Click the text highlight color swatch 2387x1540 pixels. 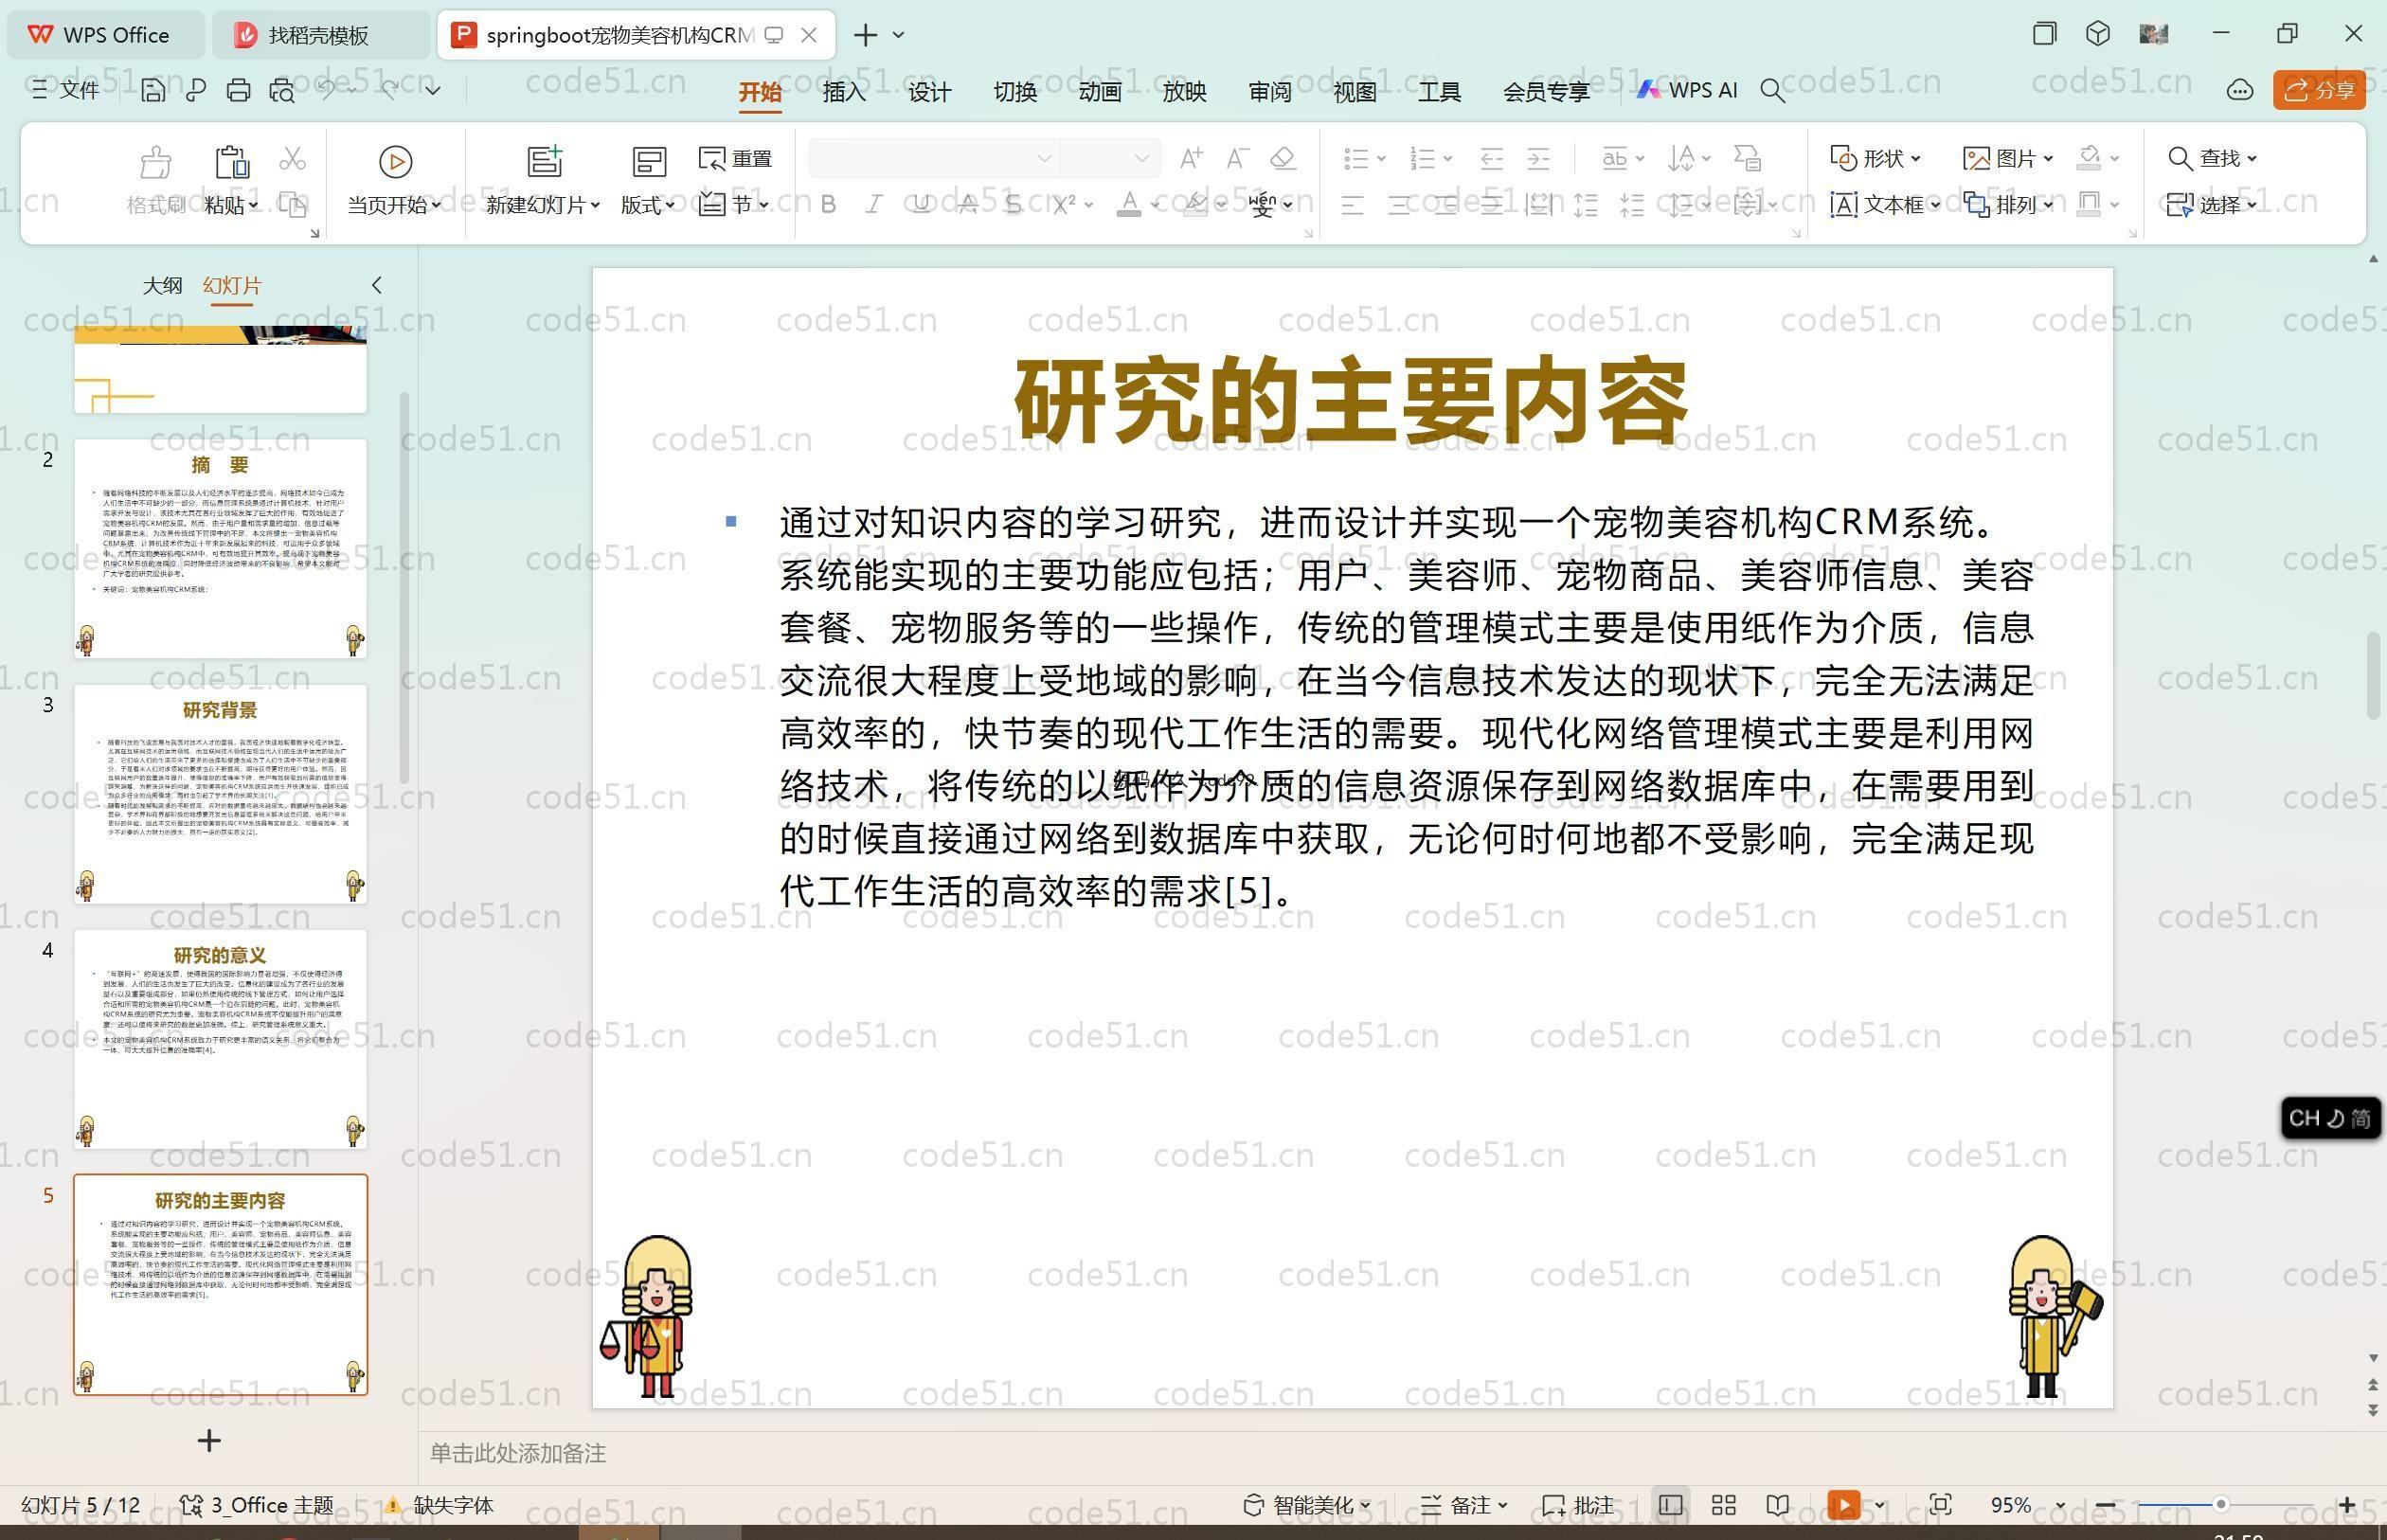coord(1194,205)
